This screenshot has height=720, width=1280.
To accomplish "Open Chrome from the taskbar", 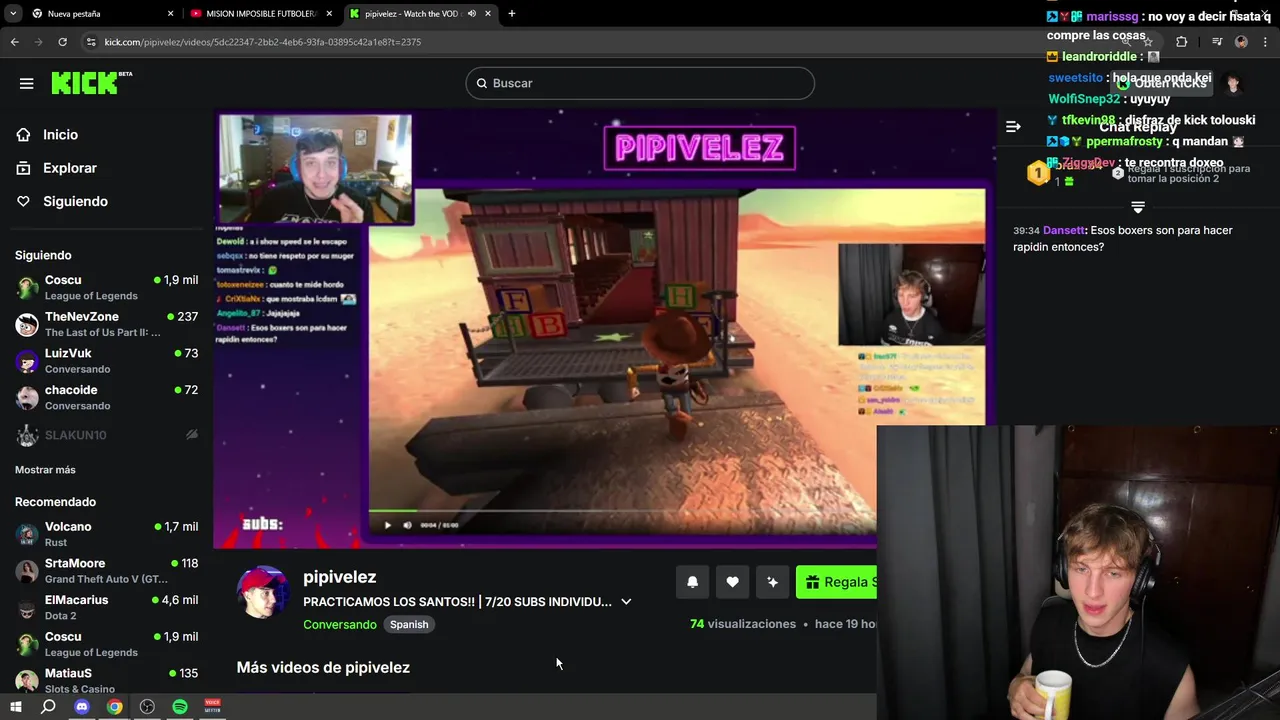I will [x=115, y=707].
